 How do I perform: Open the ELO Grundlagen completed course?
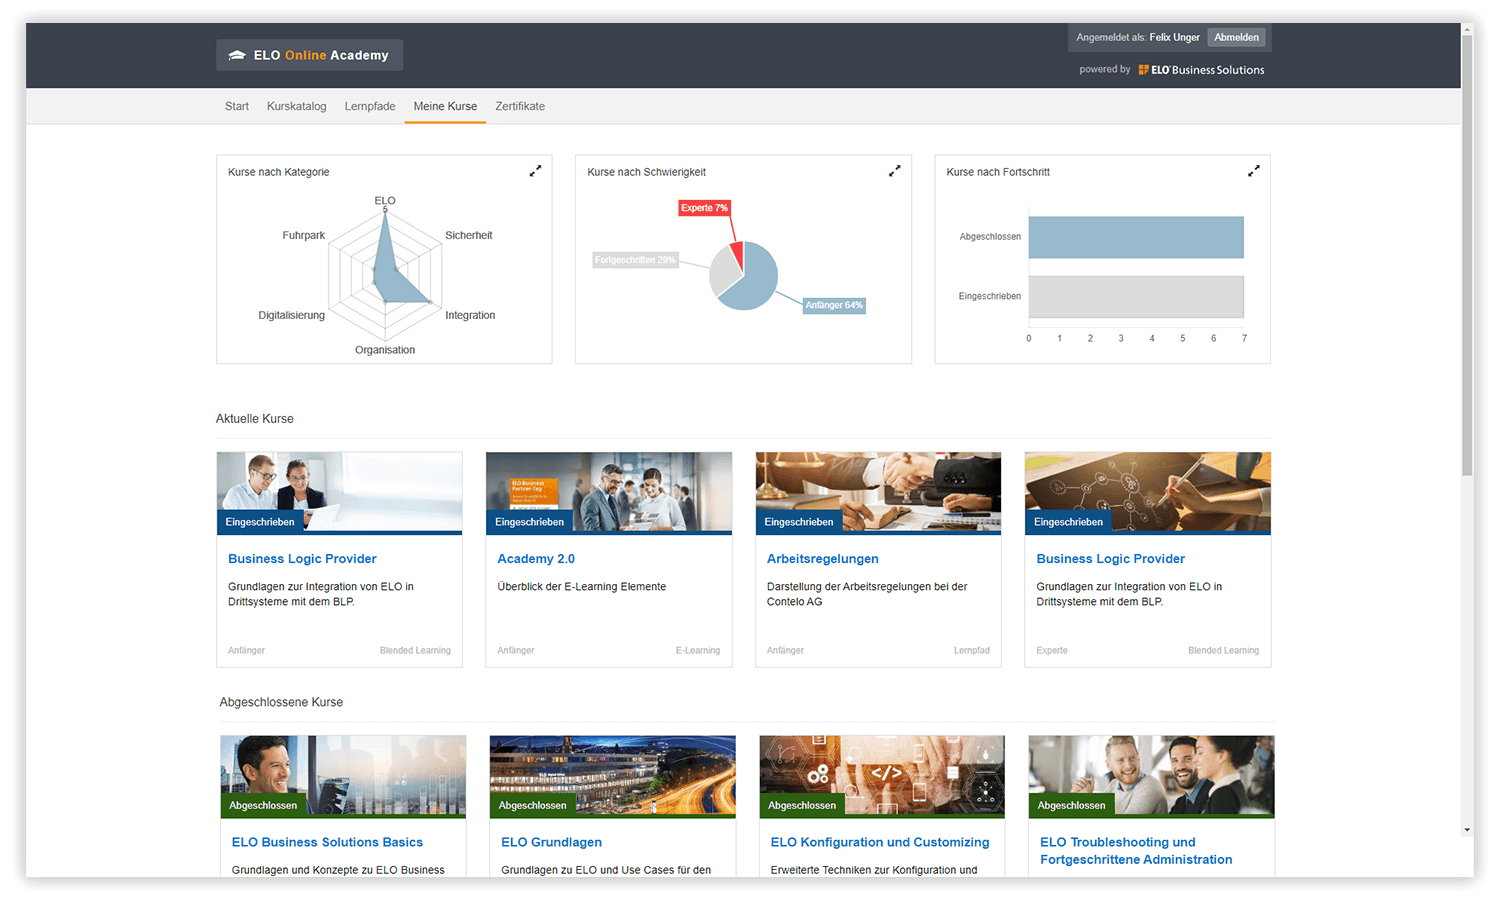tap(551, 842)
